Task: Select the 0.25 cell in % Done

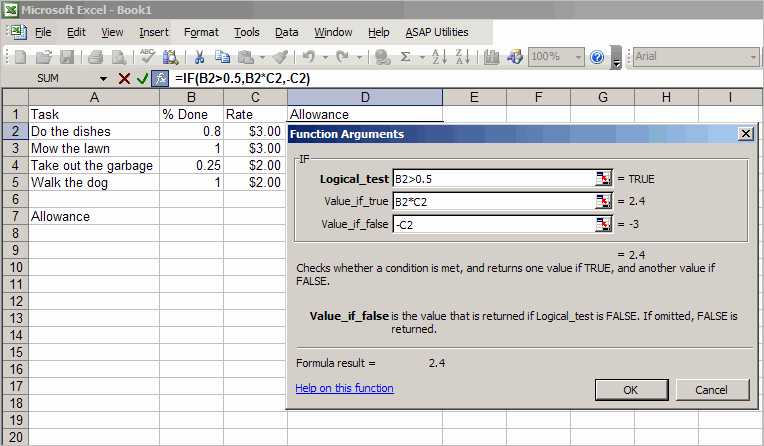Action: [x=191, y=165]
